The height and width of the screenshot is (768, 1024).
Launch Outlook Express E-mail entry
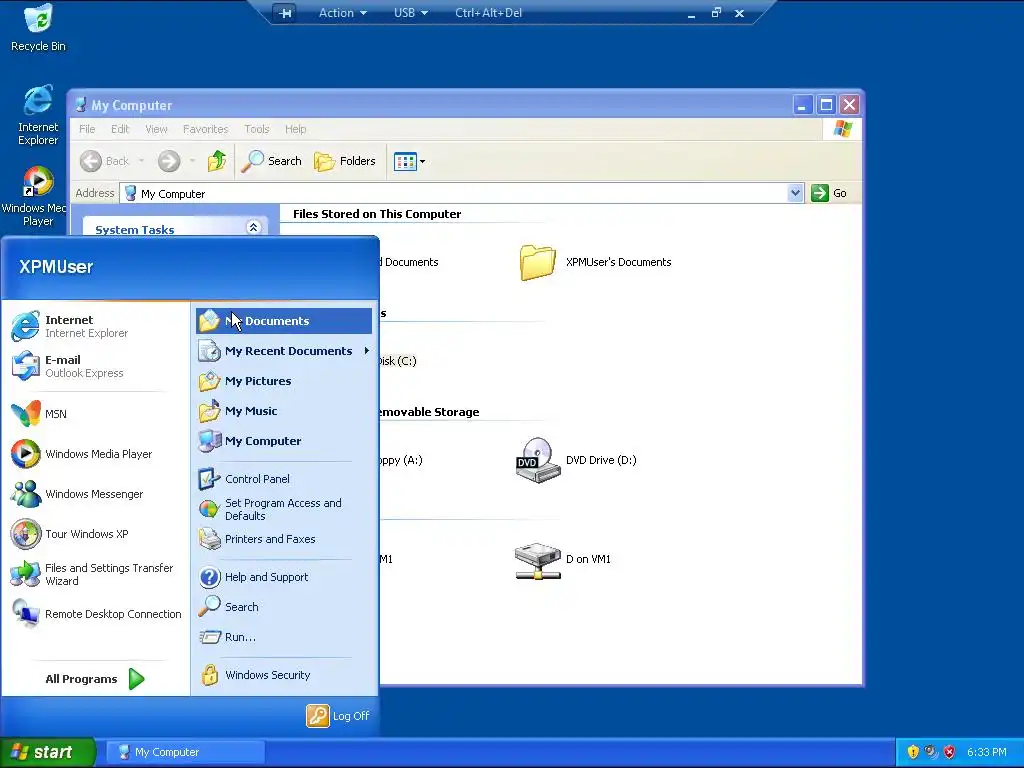point(95,366)
